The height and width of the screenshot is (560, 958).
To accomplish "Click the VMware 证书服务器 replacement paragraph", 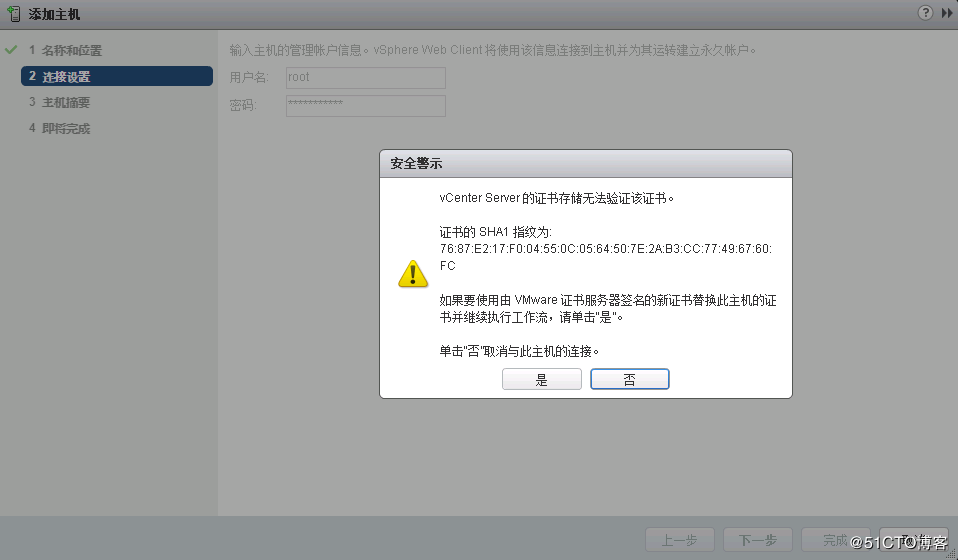I will (608, 308).
